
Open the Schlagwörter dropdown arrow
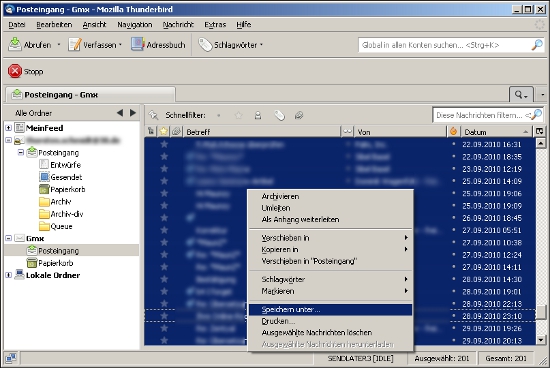pyautogui.click(x=261, y=45)
